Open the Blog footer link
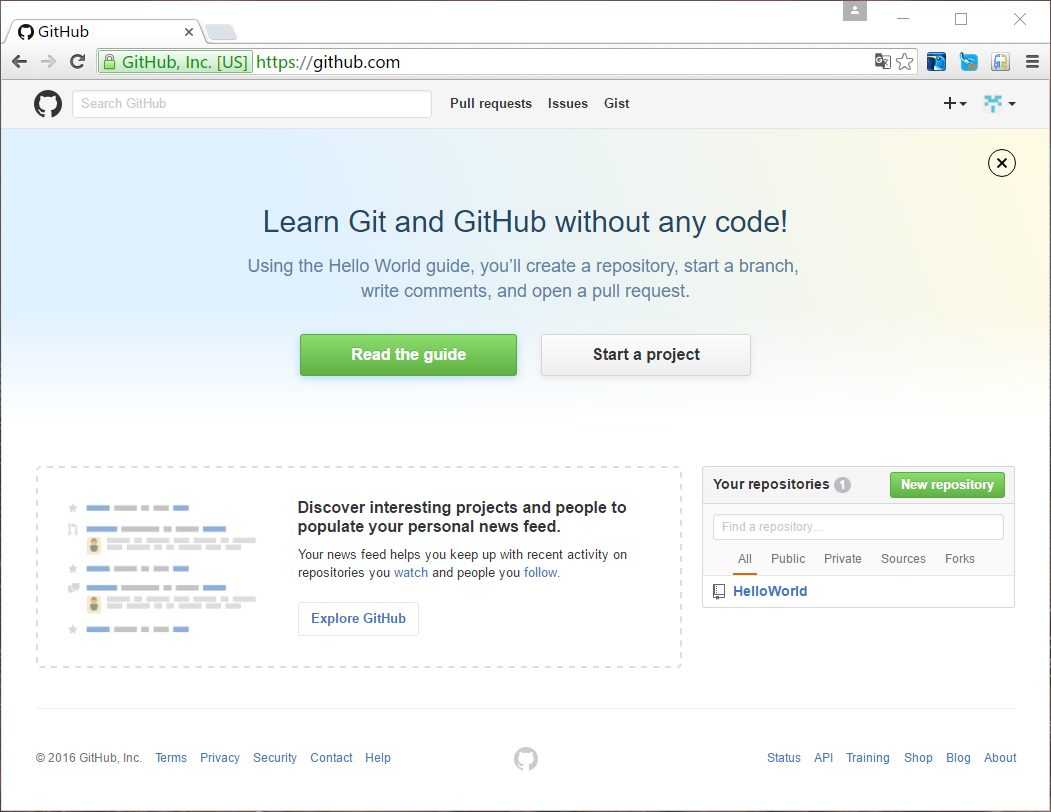Screen dimensions: 1051x812 [958, 758]
